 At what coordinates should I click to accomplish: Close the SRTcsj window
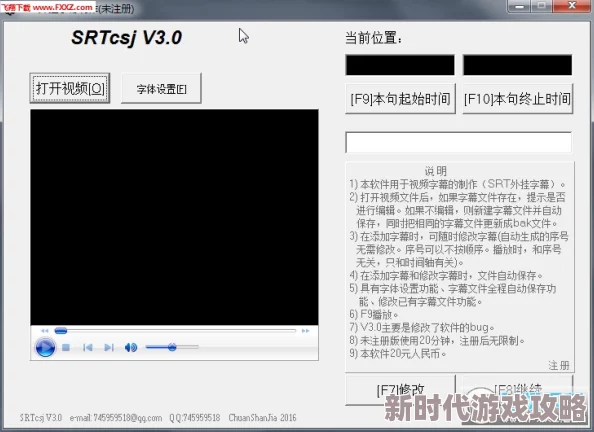[x=572, y=6]
